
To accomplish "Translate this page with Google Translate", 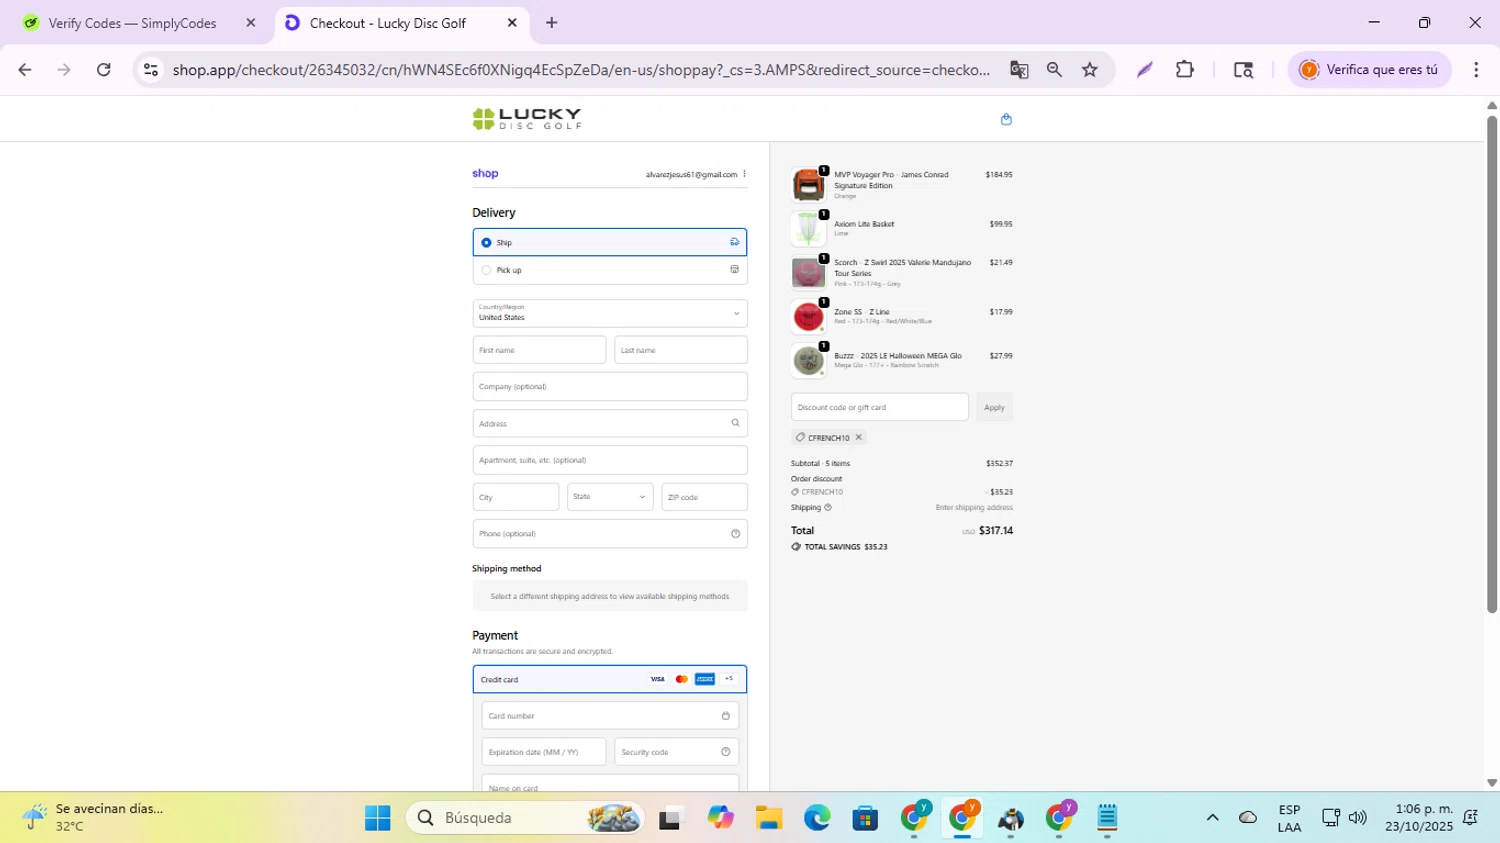I will 1019,70.
